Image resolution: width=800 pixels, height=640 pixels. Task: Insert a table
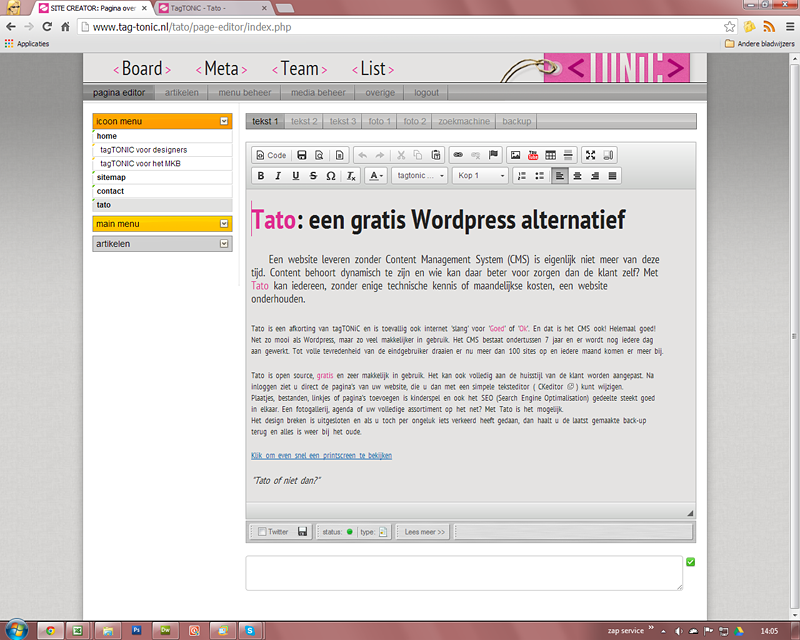pyautogui.click(x=551, y=155)
